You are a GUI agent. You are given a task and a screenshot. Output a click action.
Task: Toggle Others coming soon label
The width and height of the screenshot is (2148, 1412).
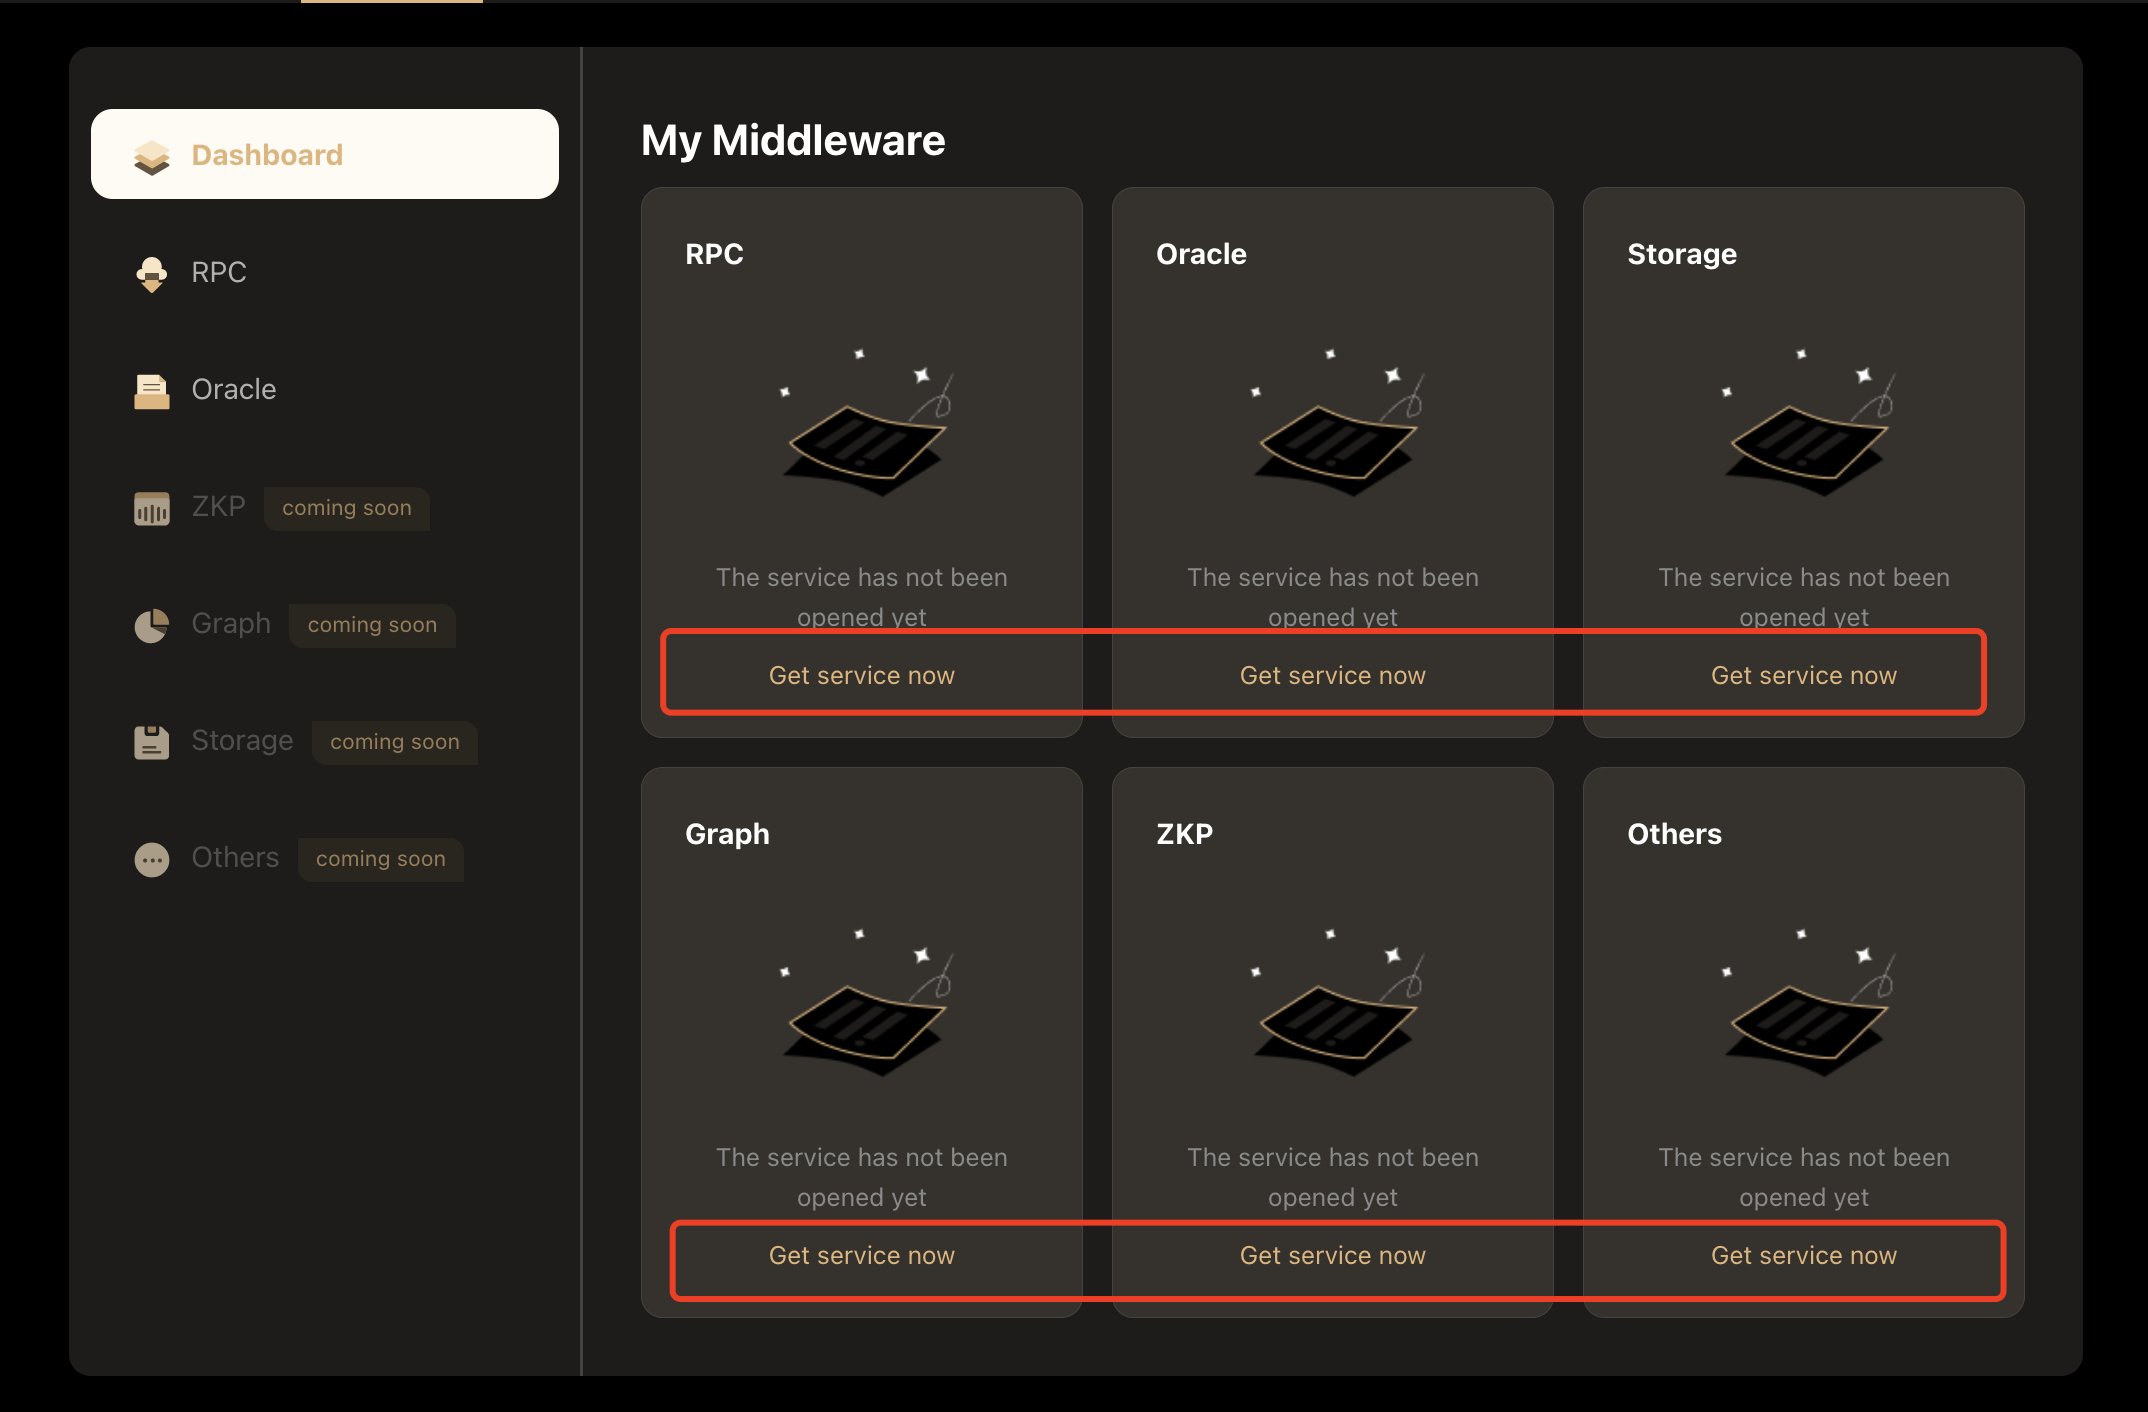(x=380, y=857)
